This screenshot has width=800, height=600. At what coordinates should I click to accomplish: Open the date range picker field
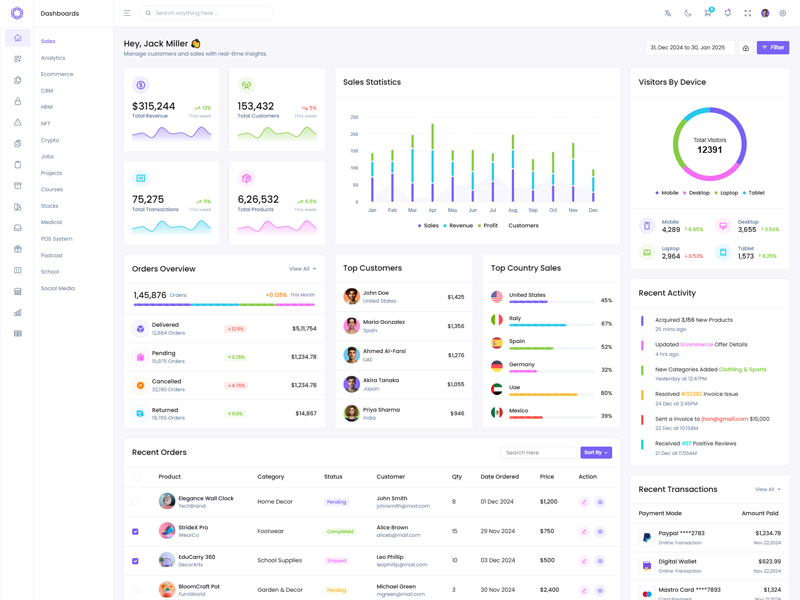689,48
